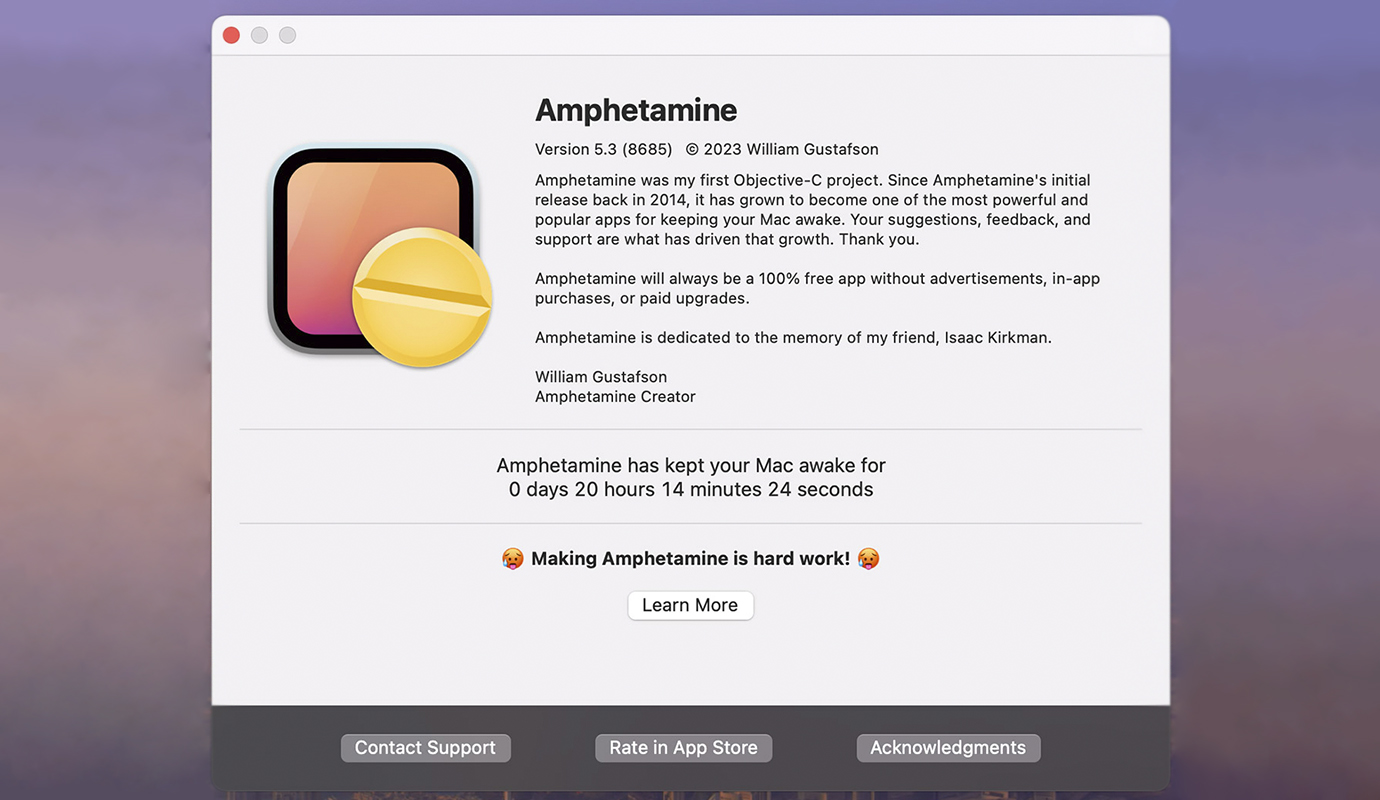The height and width of the screenshot is (800, 1380).
Task: Click the 'Making Amphetamine is hard work!' heading
Action: 690,559
